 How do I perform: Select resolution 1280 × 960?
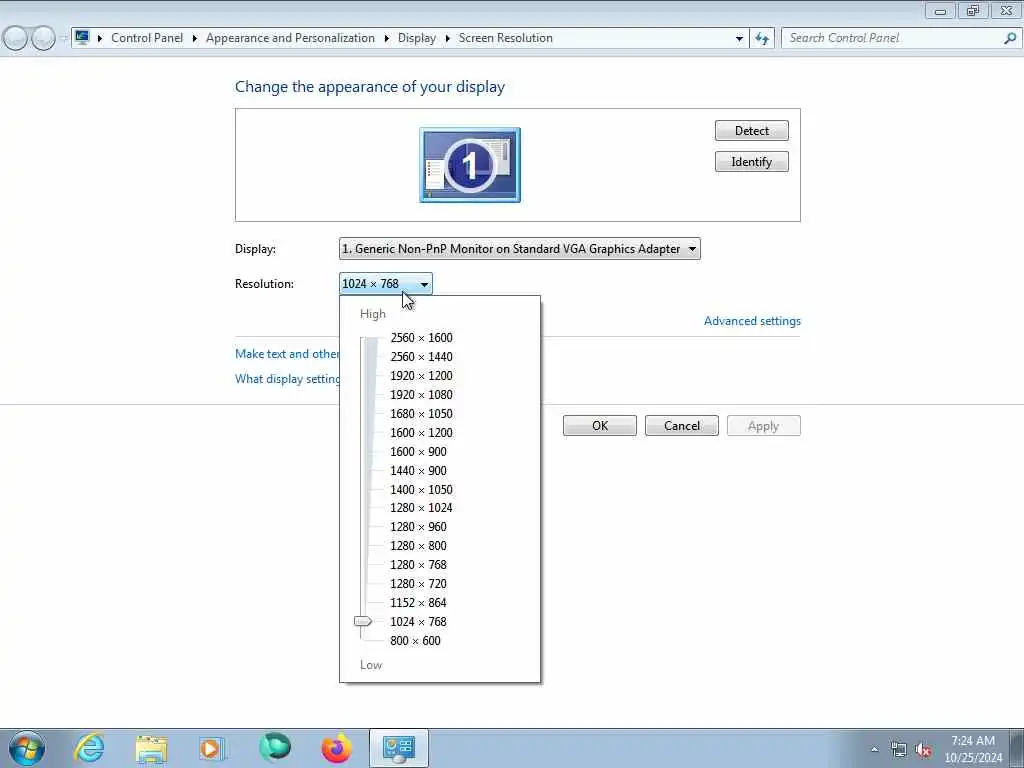pos(419,526)
